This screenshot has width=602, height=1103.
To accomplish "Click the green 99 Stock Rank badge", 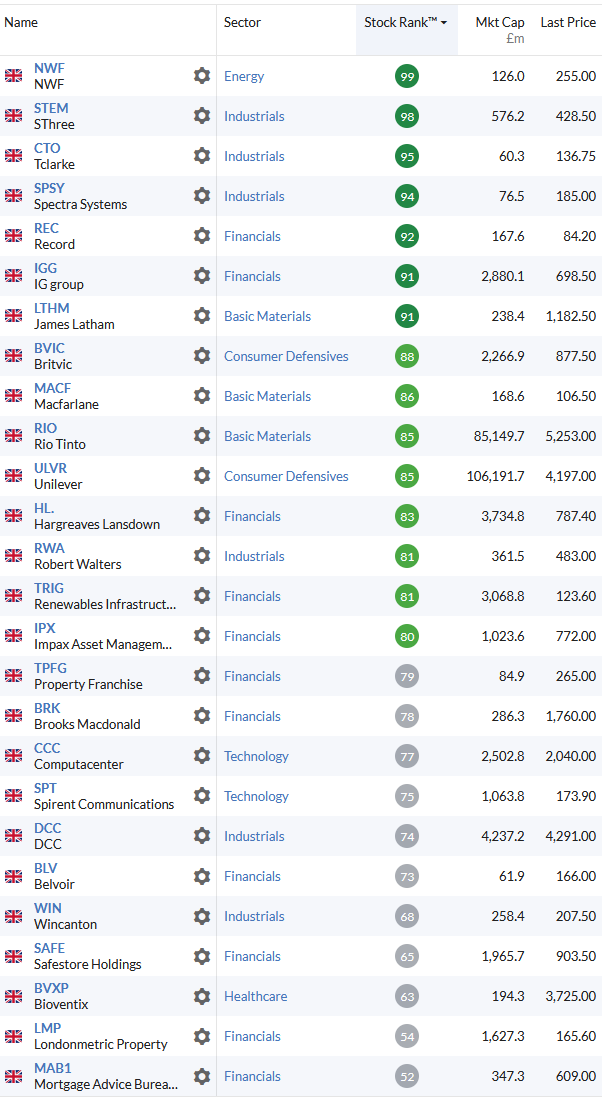I will pos(407,76).
